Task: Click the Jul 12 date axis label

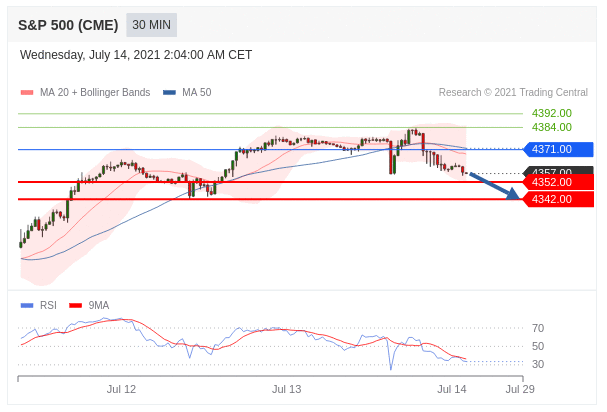Action: [121, 389]
